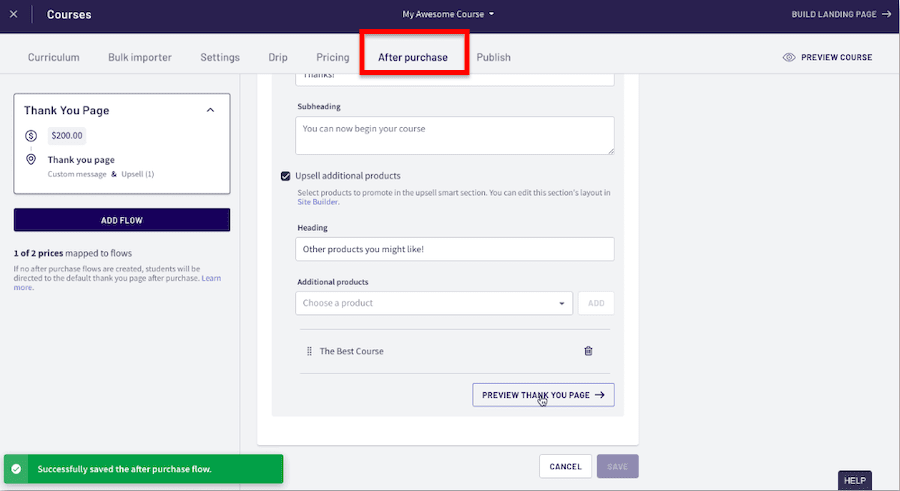Open the My Awesome Course dropdown
900x491 pixels.
coord(448,14)
